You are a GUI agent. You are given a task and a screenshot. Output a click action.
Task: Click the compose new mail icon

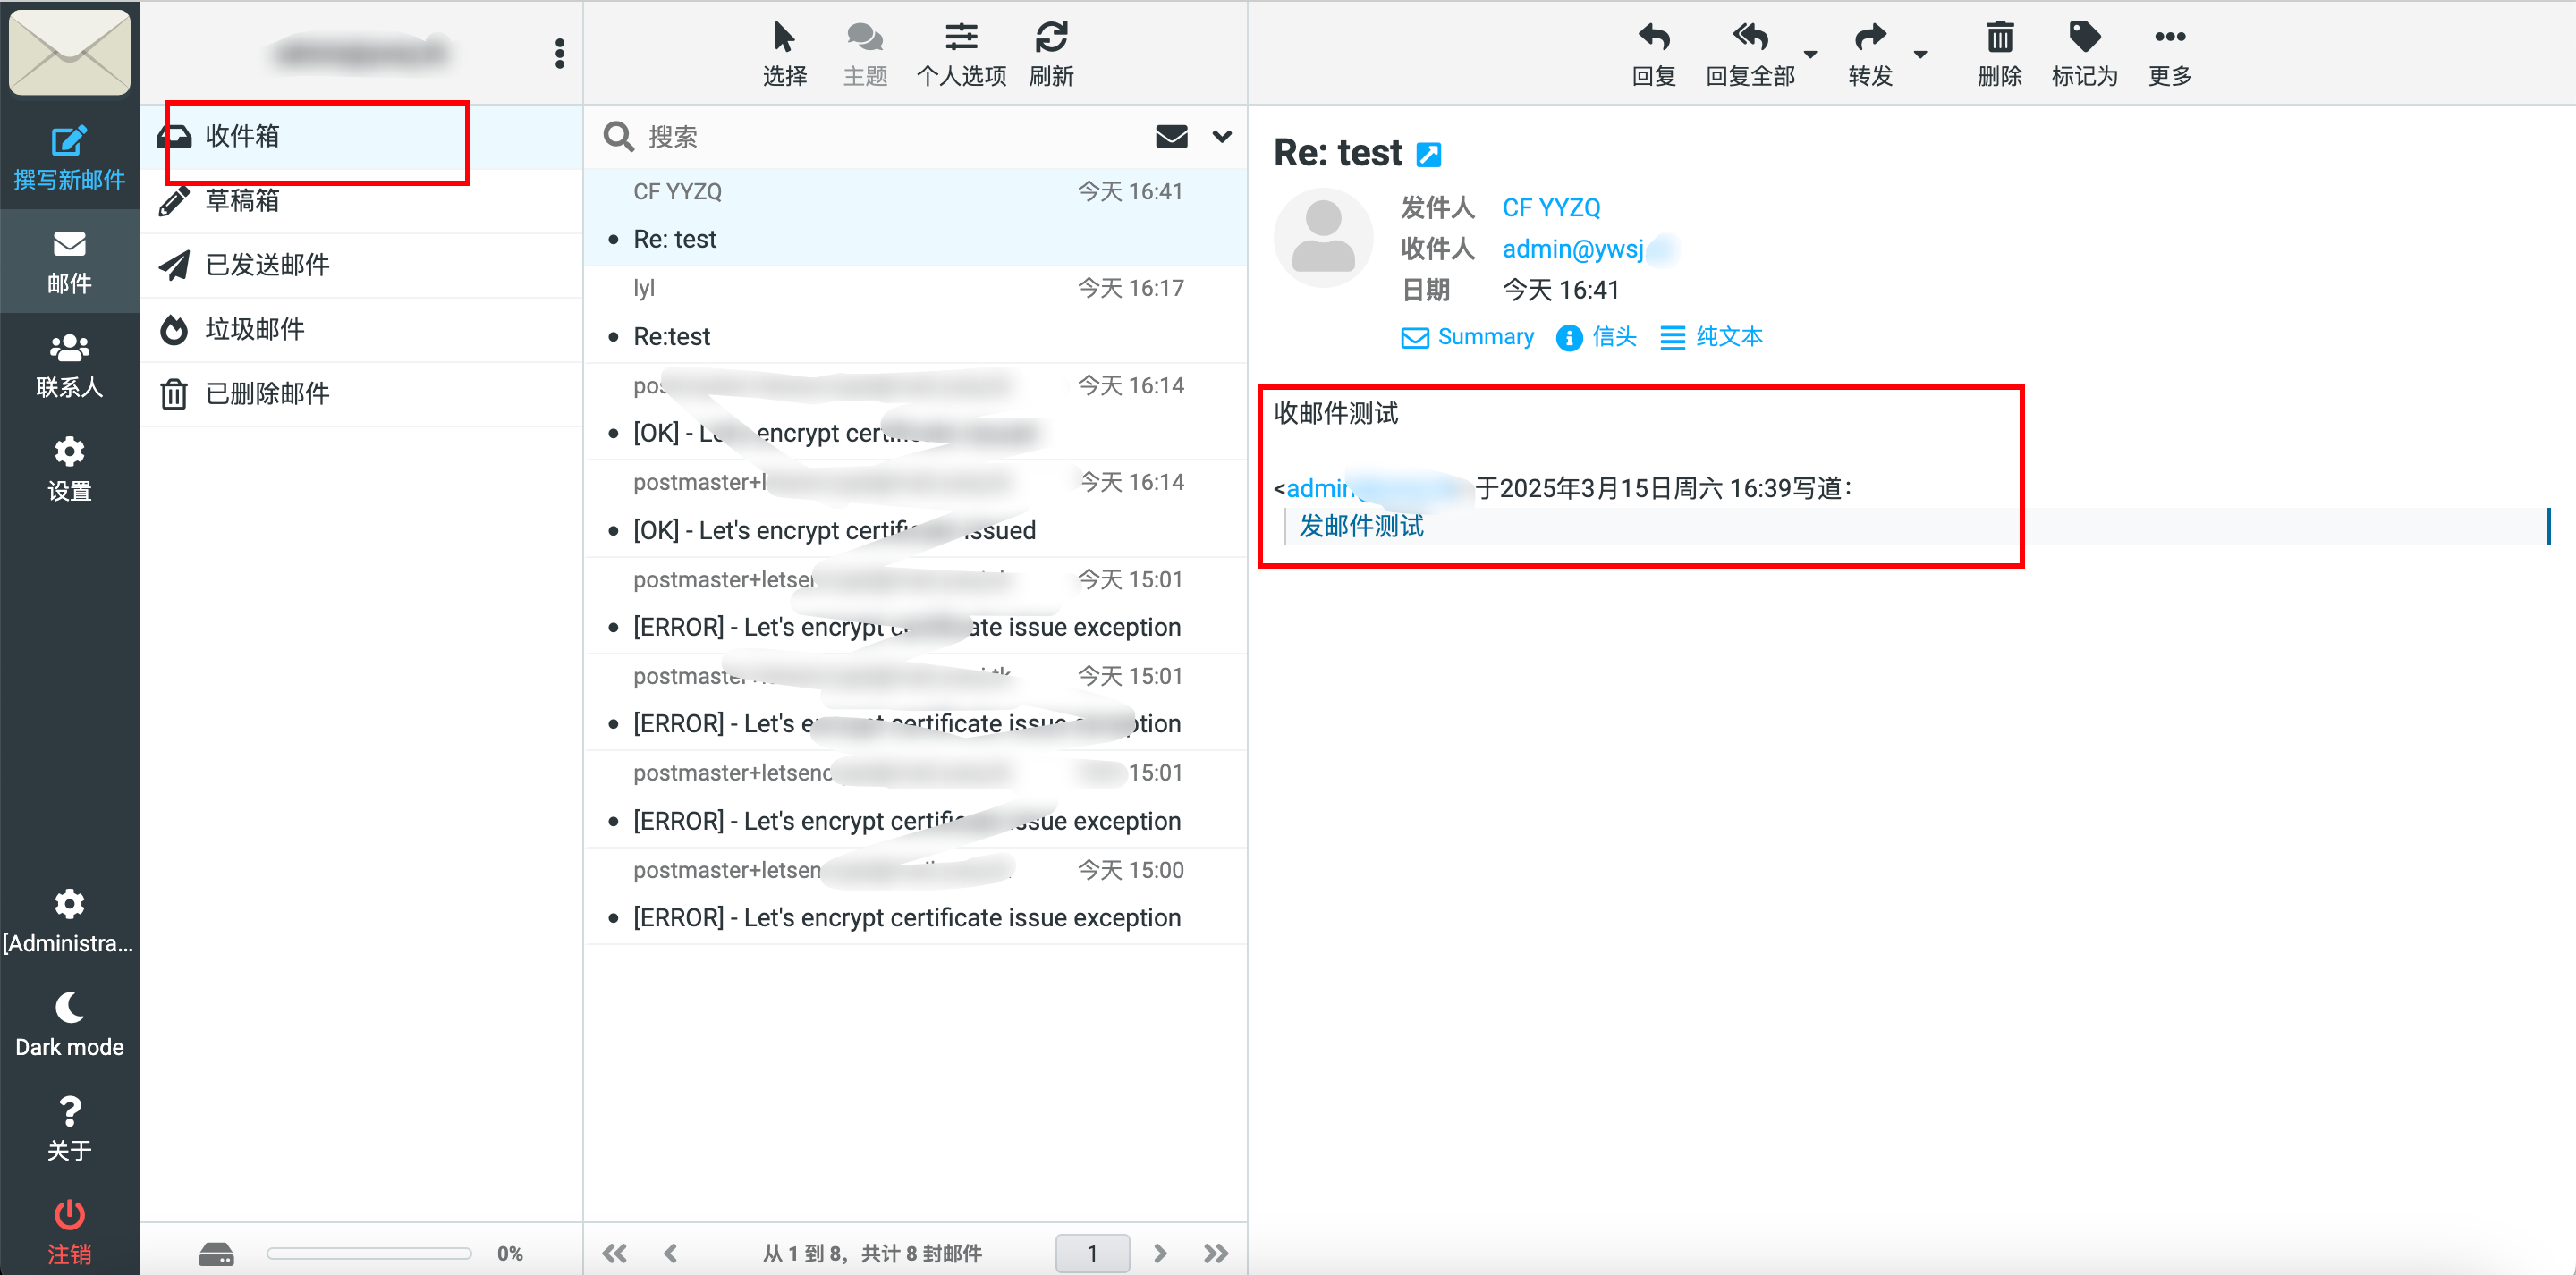(68, 142)
